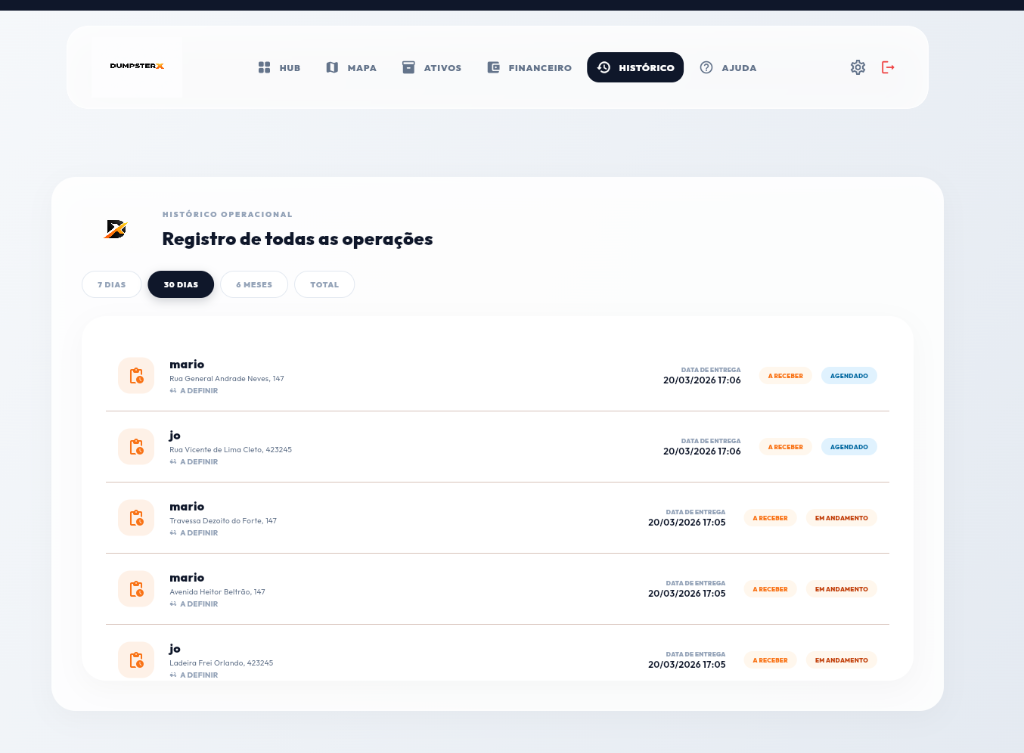This screenshot has width=1024, height=753.
Task: Switch filter to 6 Meses
Action: point(254,285)
